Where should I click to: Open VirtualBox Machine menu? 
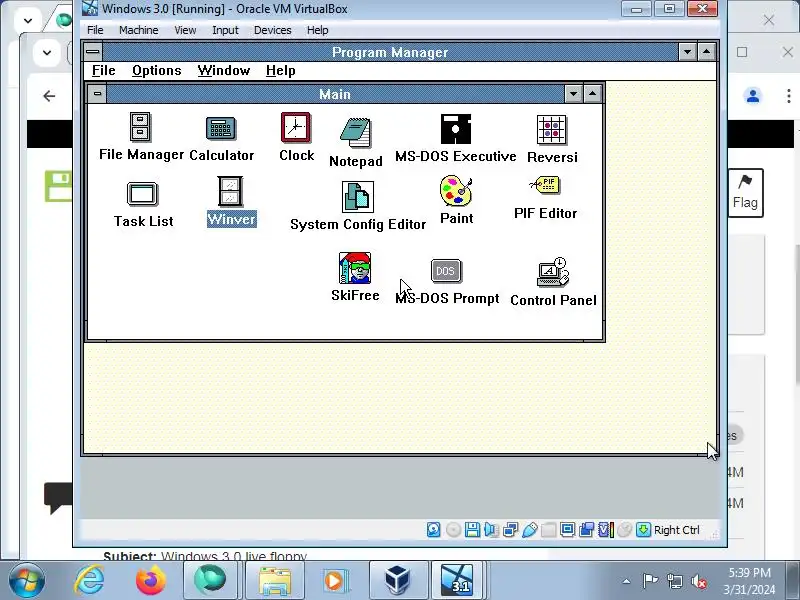[138, 30]
